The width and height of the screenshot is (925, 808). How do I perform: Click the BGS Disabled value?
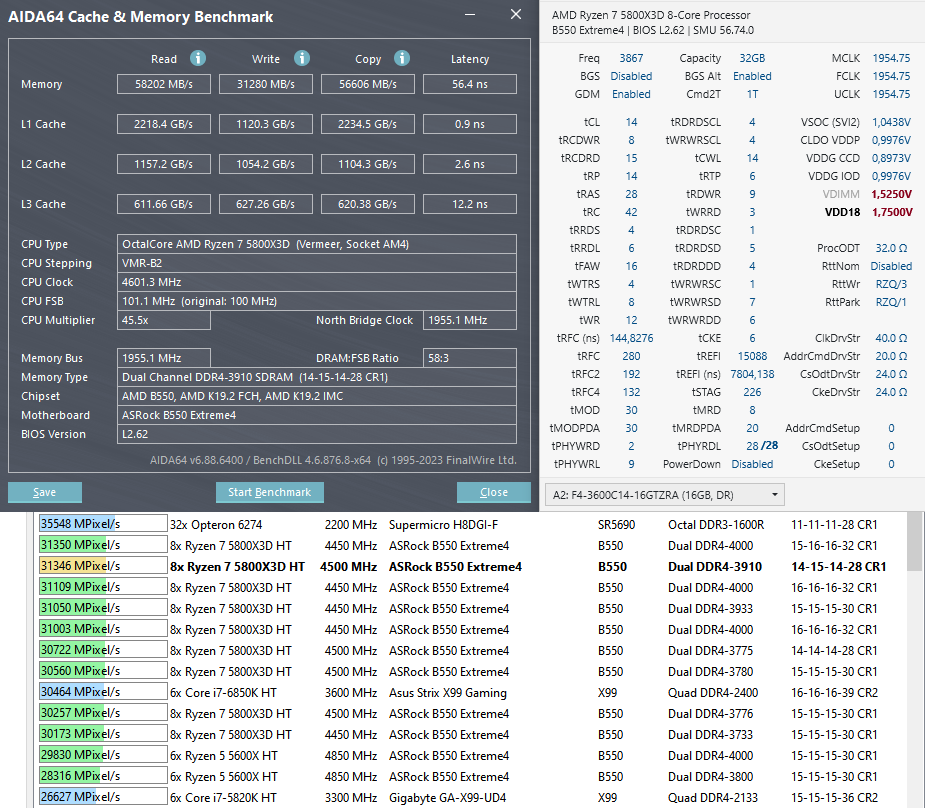(x=631, y=76)
